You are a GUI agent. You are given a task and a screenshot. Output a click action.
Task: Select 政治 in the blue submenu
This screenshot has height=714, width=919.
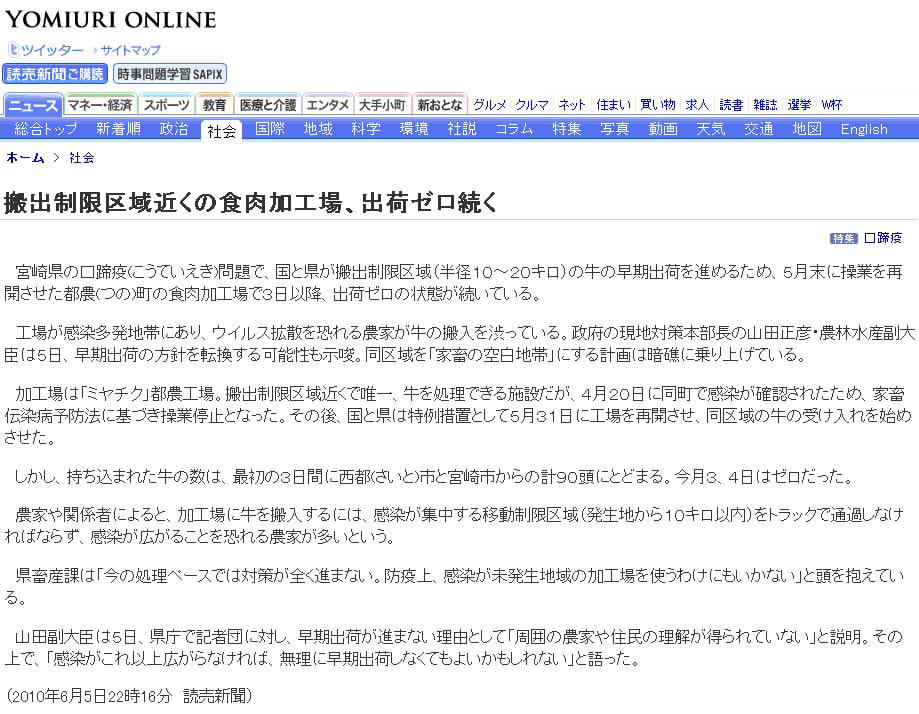(x=173, y=129)
